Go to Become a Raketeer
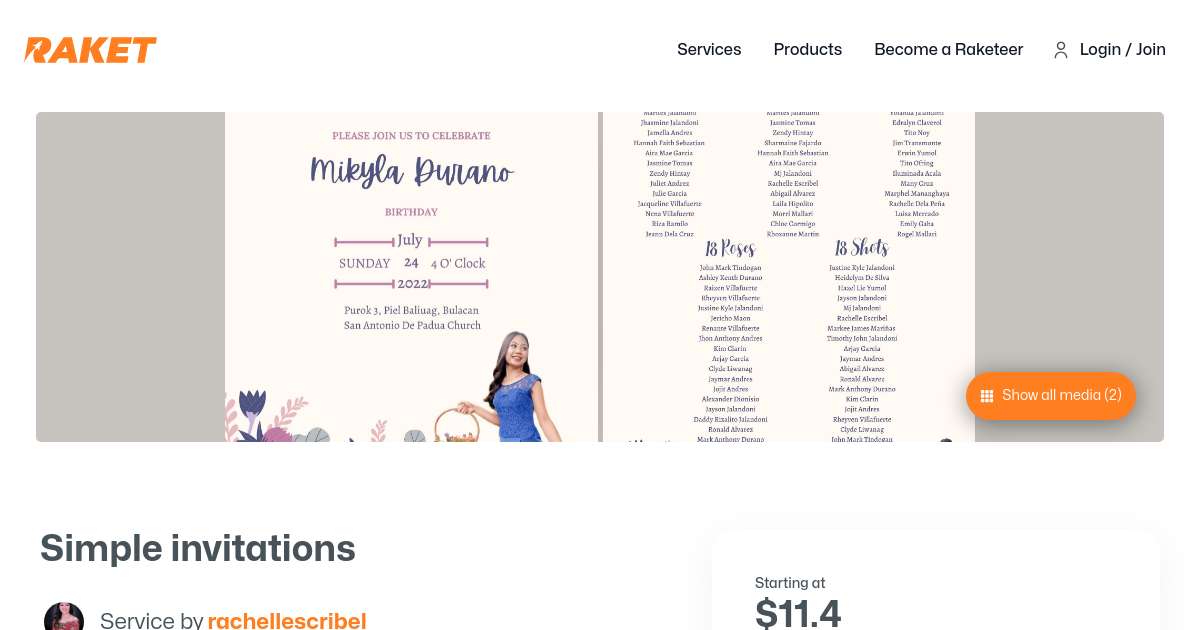 (949, 50)
